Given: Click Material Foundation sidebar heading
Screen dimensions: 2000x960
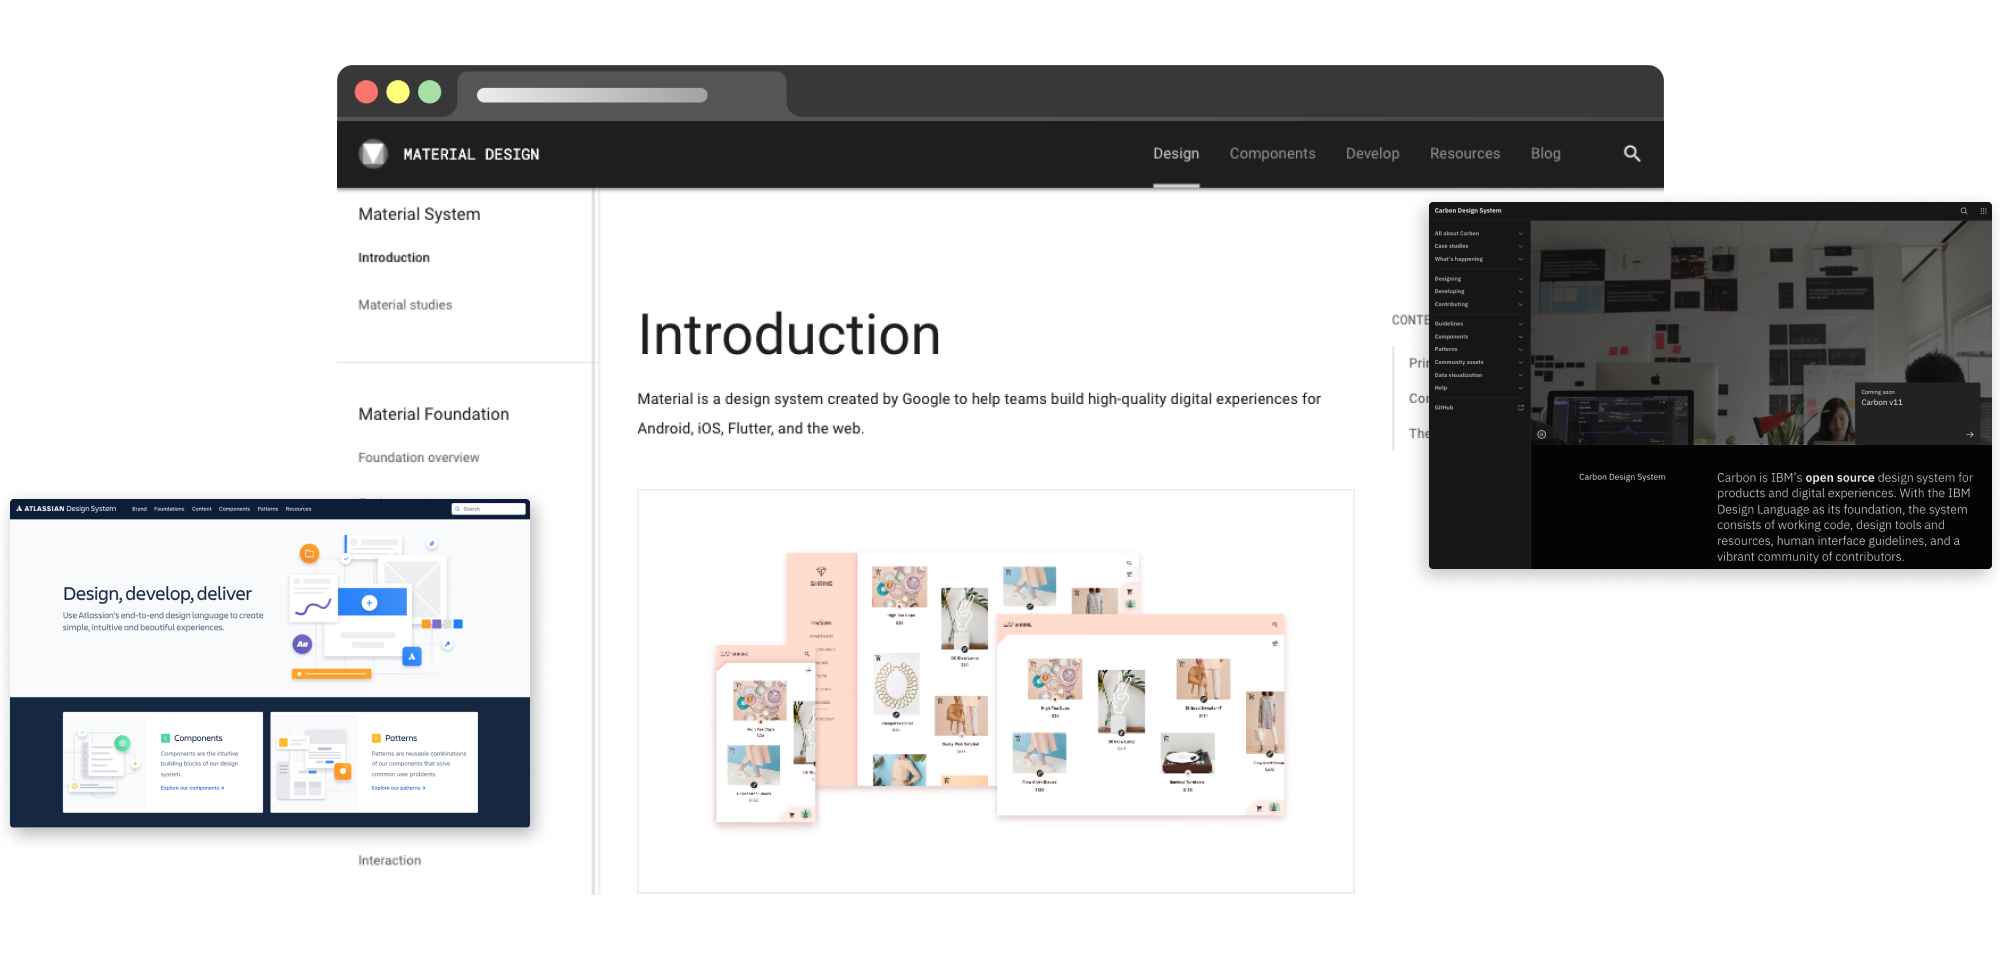Looking at the screenshot, I should pos(433,414).
